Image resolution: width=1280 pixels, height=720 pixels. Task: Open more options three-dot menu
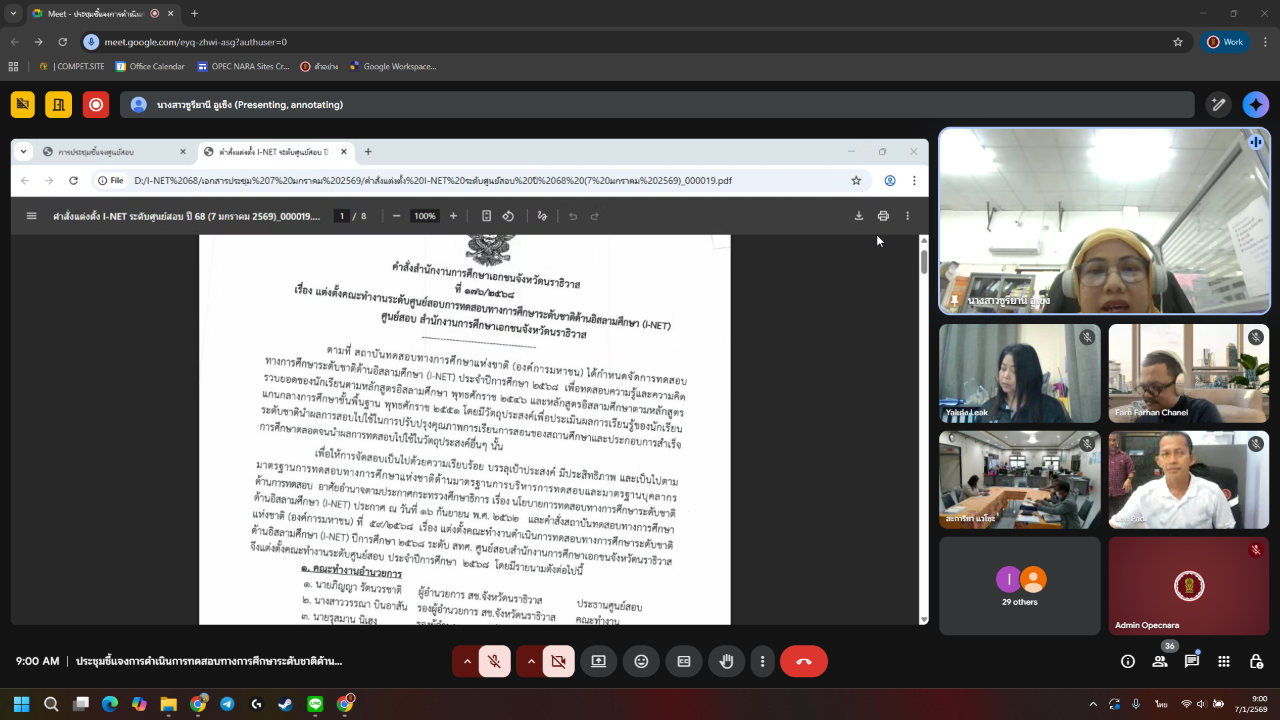(x=763, y=661)
